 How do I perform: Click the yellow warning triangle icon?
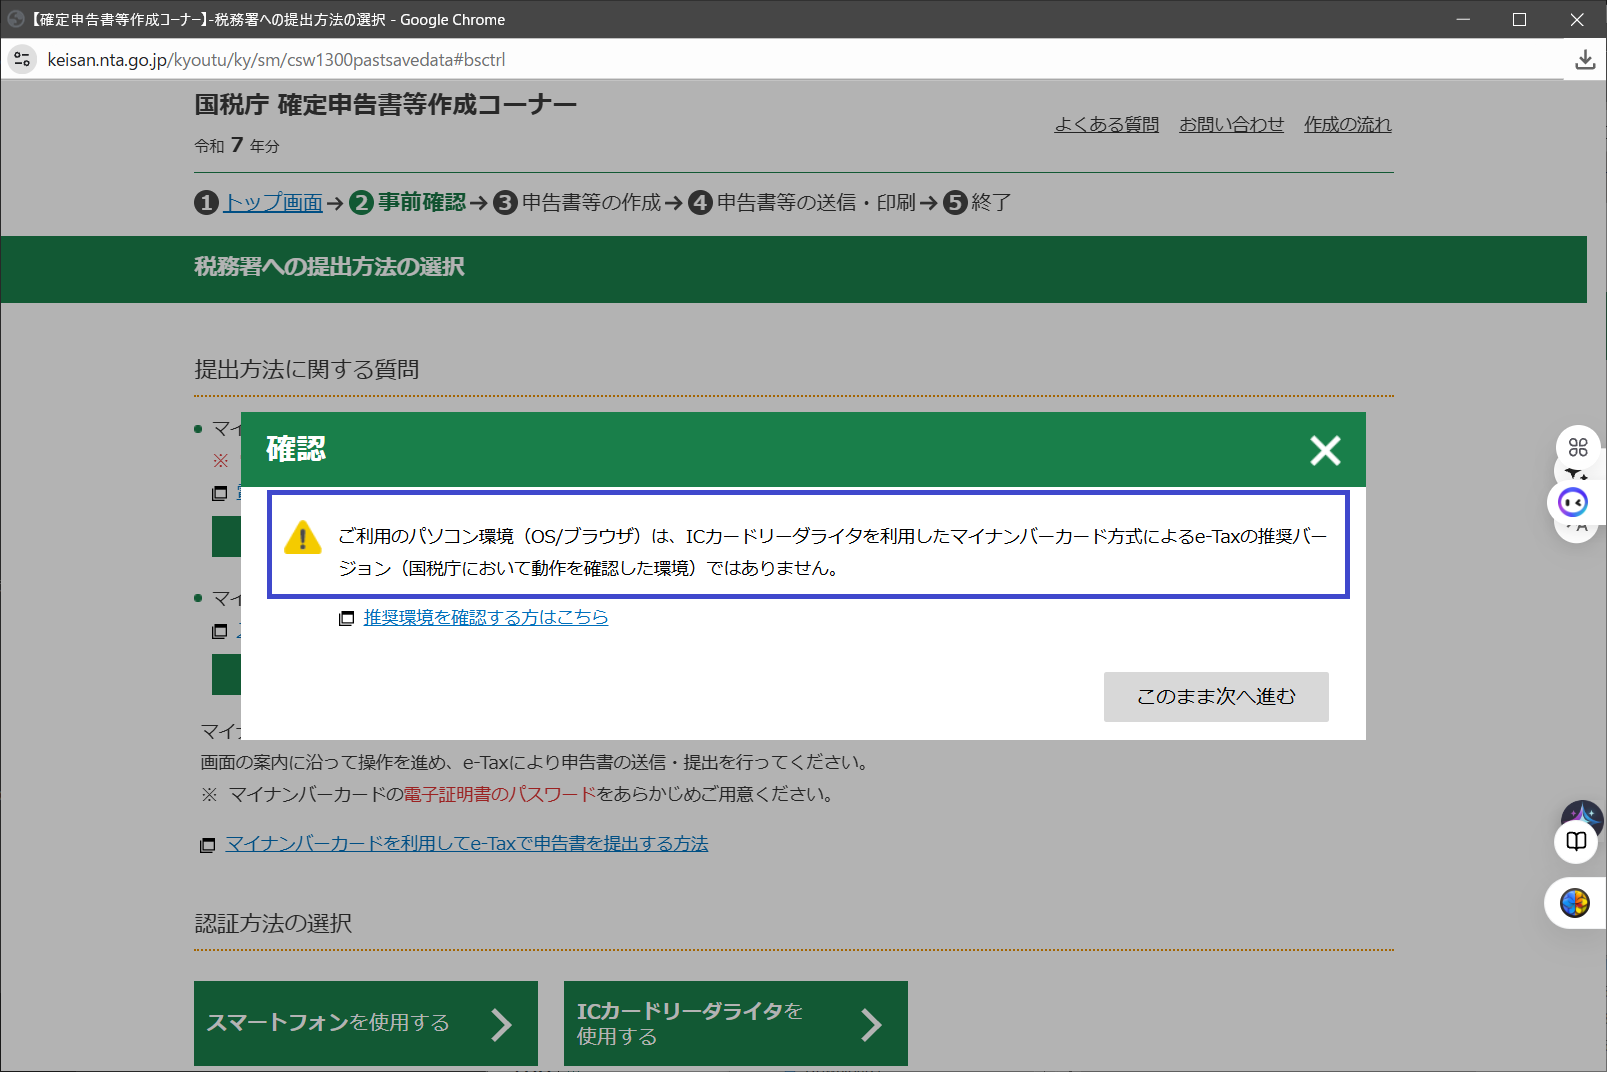pyautogui.click(x=302, y=538)
